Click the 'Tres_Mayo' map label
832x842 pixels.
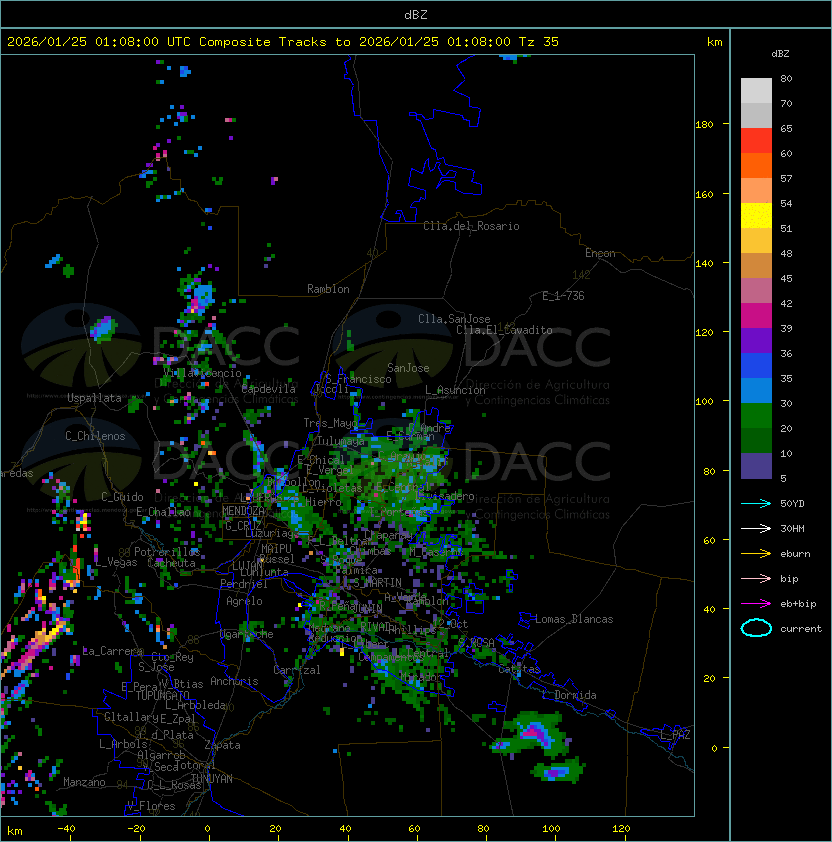point(330,423)
